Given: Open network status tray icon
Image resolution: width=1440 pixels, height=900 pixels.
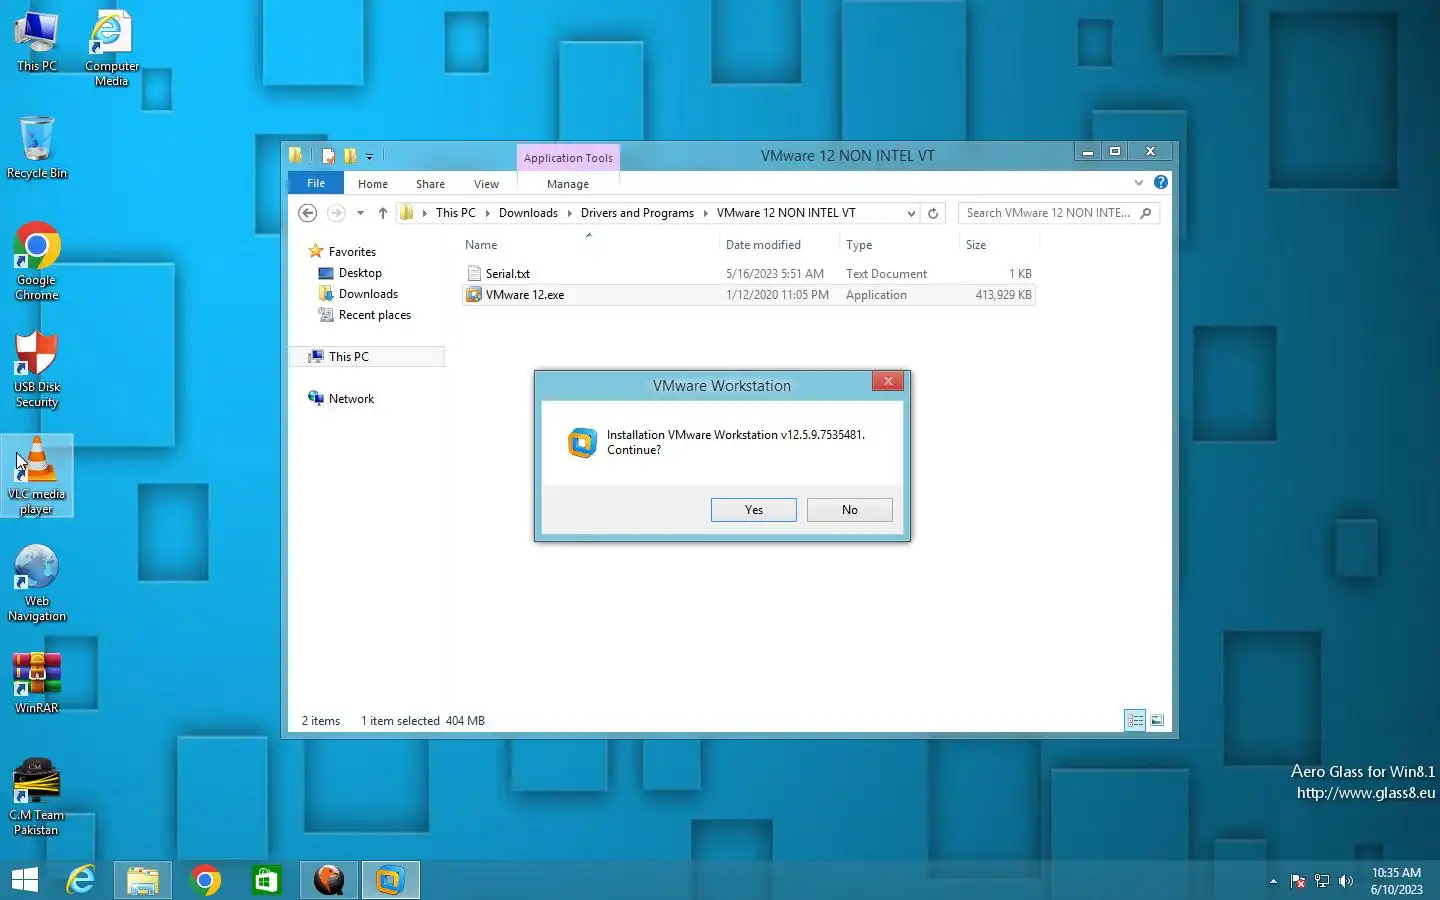Looking at the screenshot, I should pyautogui.click(x=1322, y=881).
